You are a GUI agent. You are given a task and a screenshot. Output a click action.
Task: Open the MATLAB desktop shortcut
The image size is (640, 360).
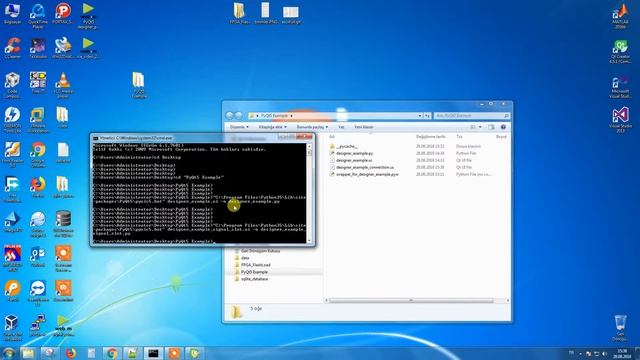pos(620,16)
